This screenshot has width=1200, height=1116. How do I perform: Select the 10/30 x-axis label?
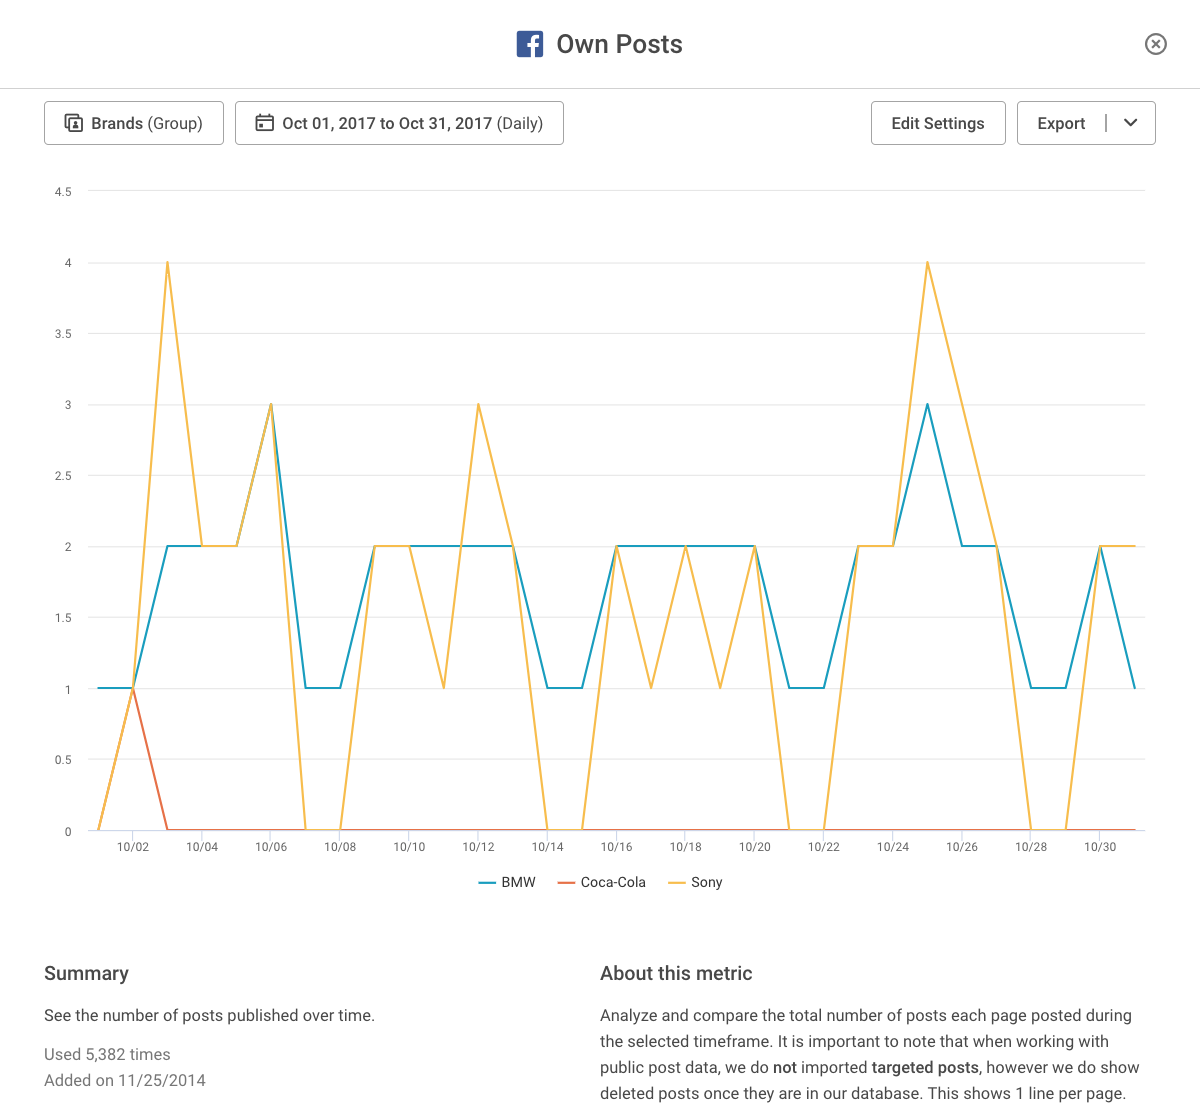1100,847
